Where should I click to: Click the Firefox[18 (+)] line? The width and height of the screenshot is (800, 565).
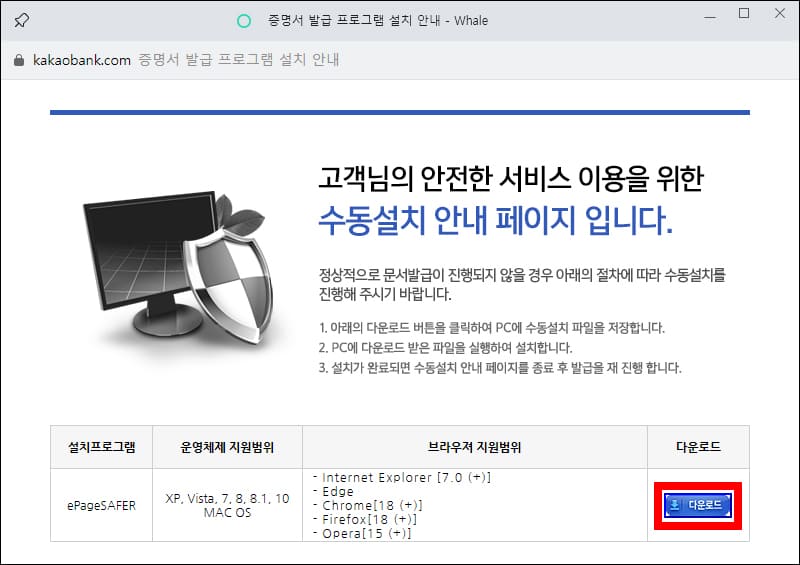click(x=365, y=519)
